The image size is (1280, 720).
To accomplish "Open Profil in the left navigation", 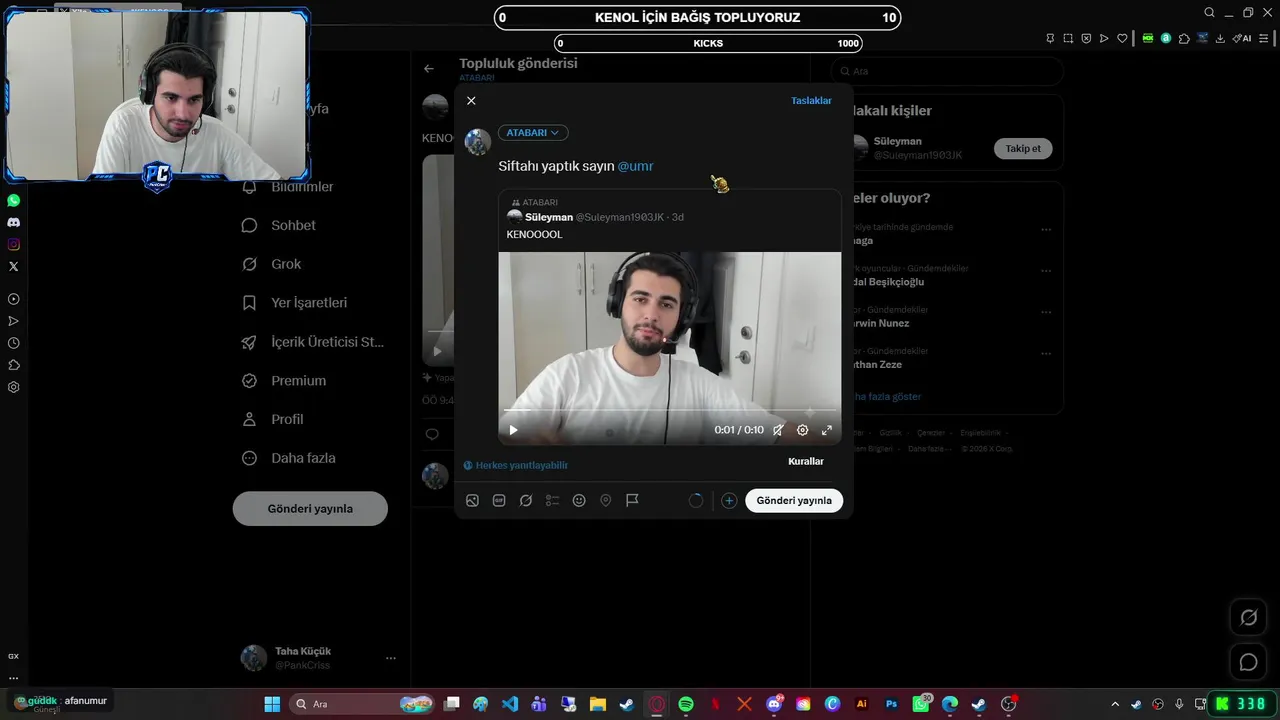I will tap(273, 420).
